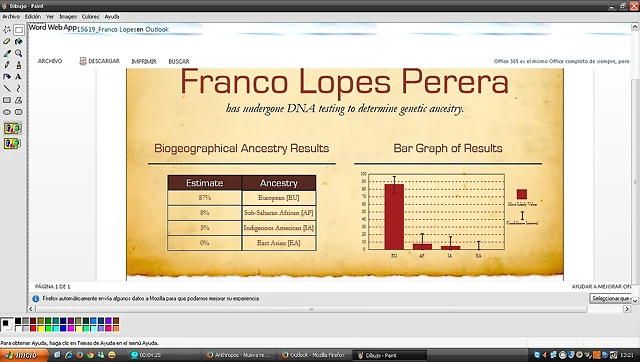Click the horizontal scrollbar right arrow
The image size is (640, 362).
(x=627, y=309)
